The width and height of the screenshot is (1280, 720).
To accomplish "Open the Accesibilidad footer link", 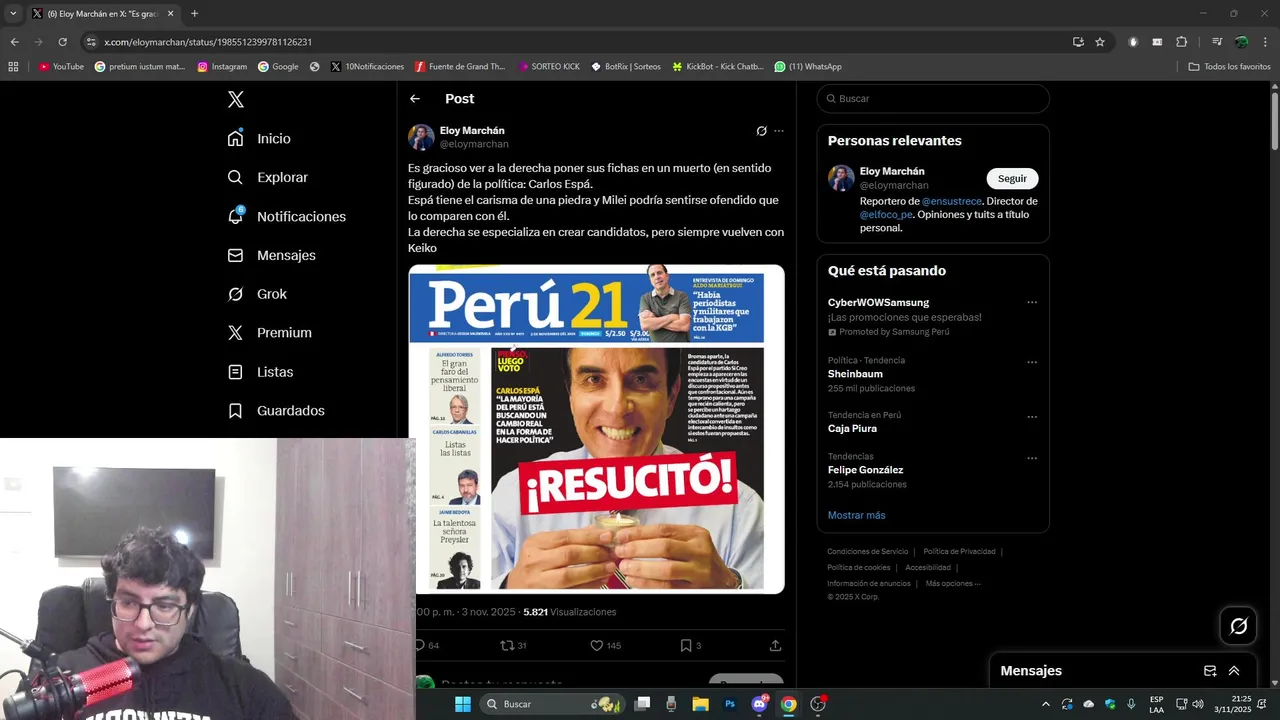I will point(928,567).
